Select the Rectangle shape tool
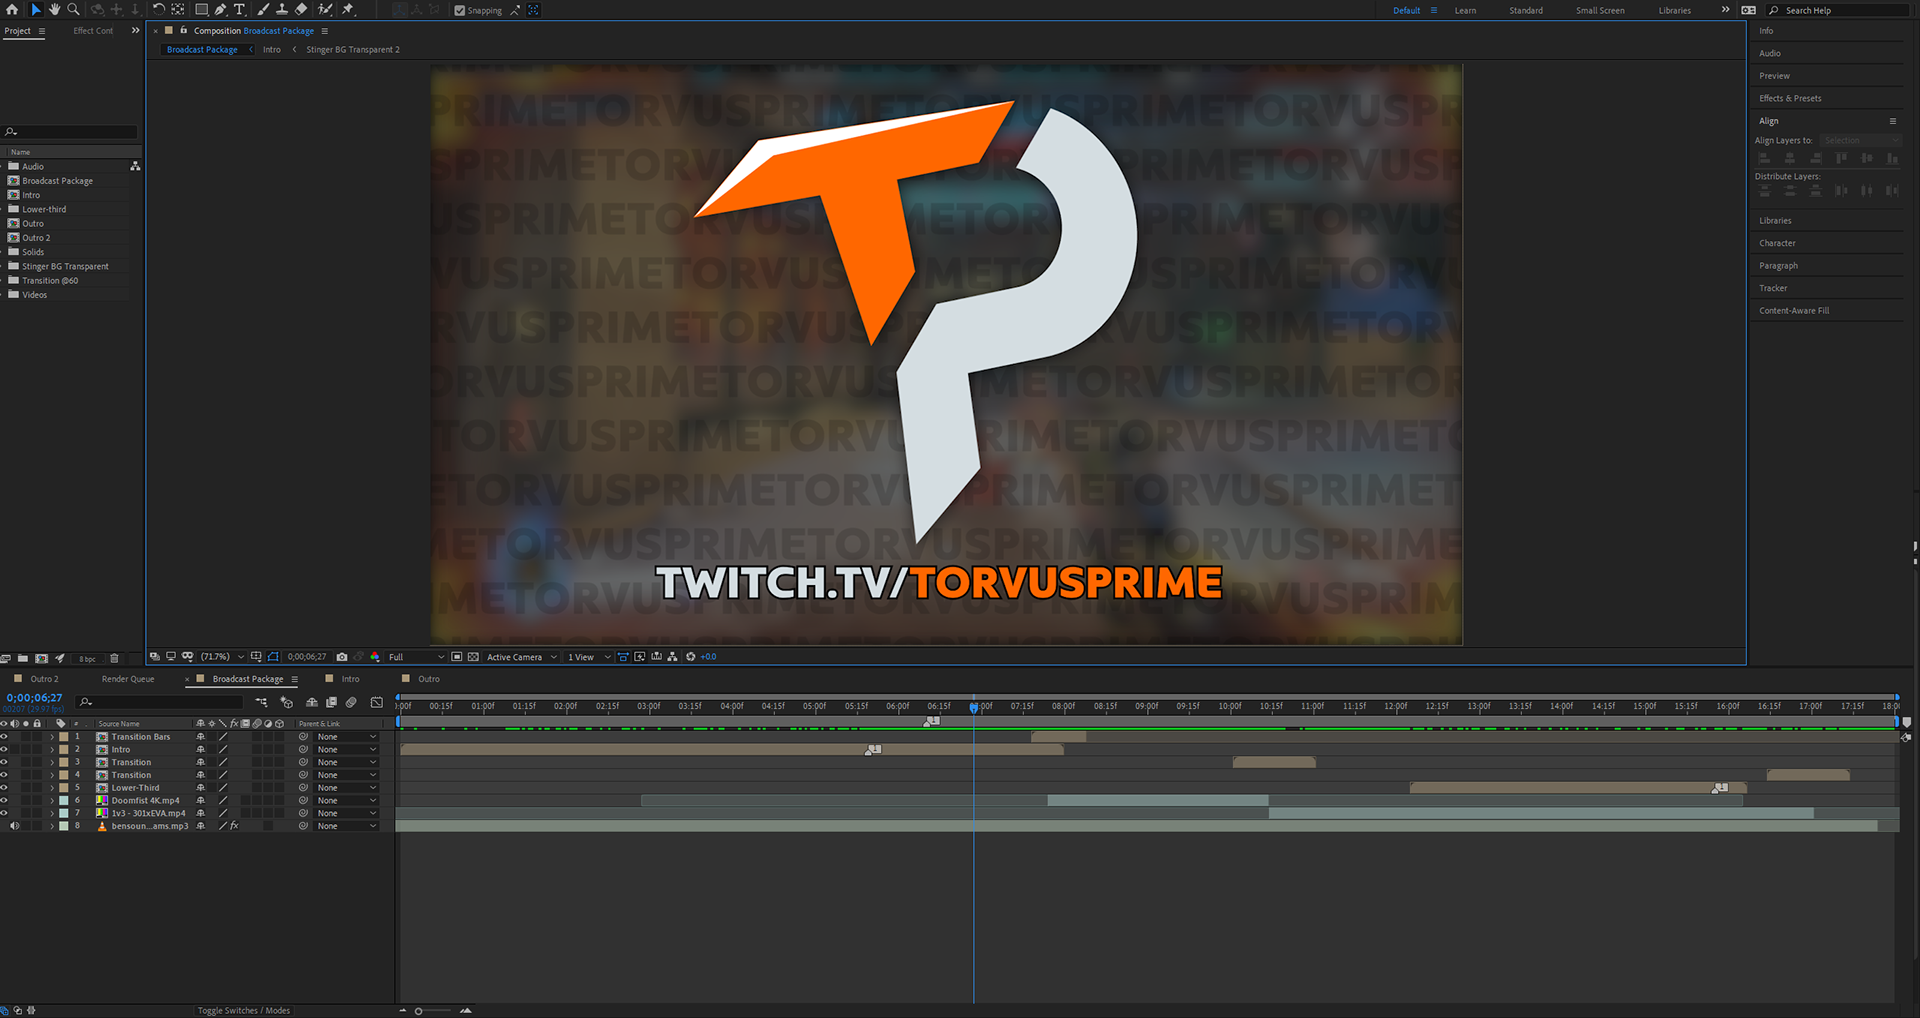The width and height of the screenshot is (1920, 1018). click(x=201, y=9)
